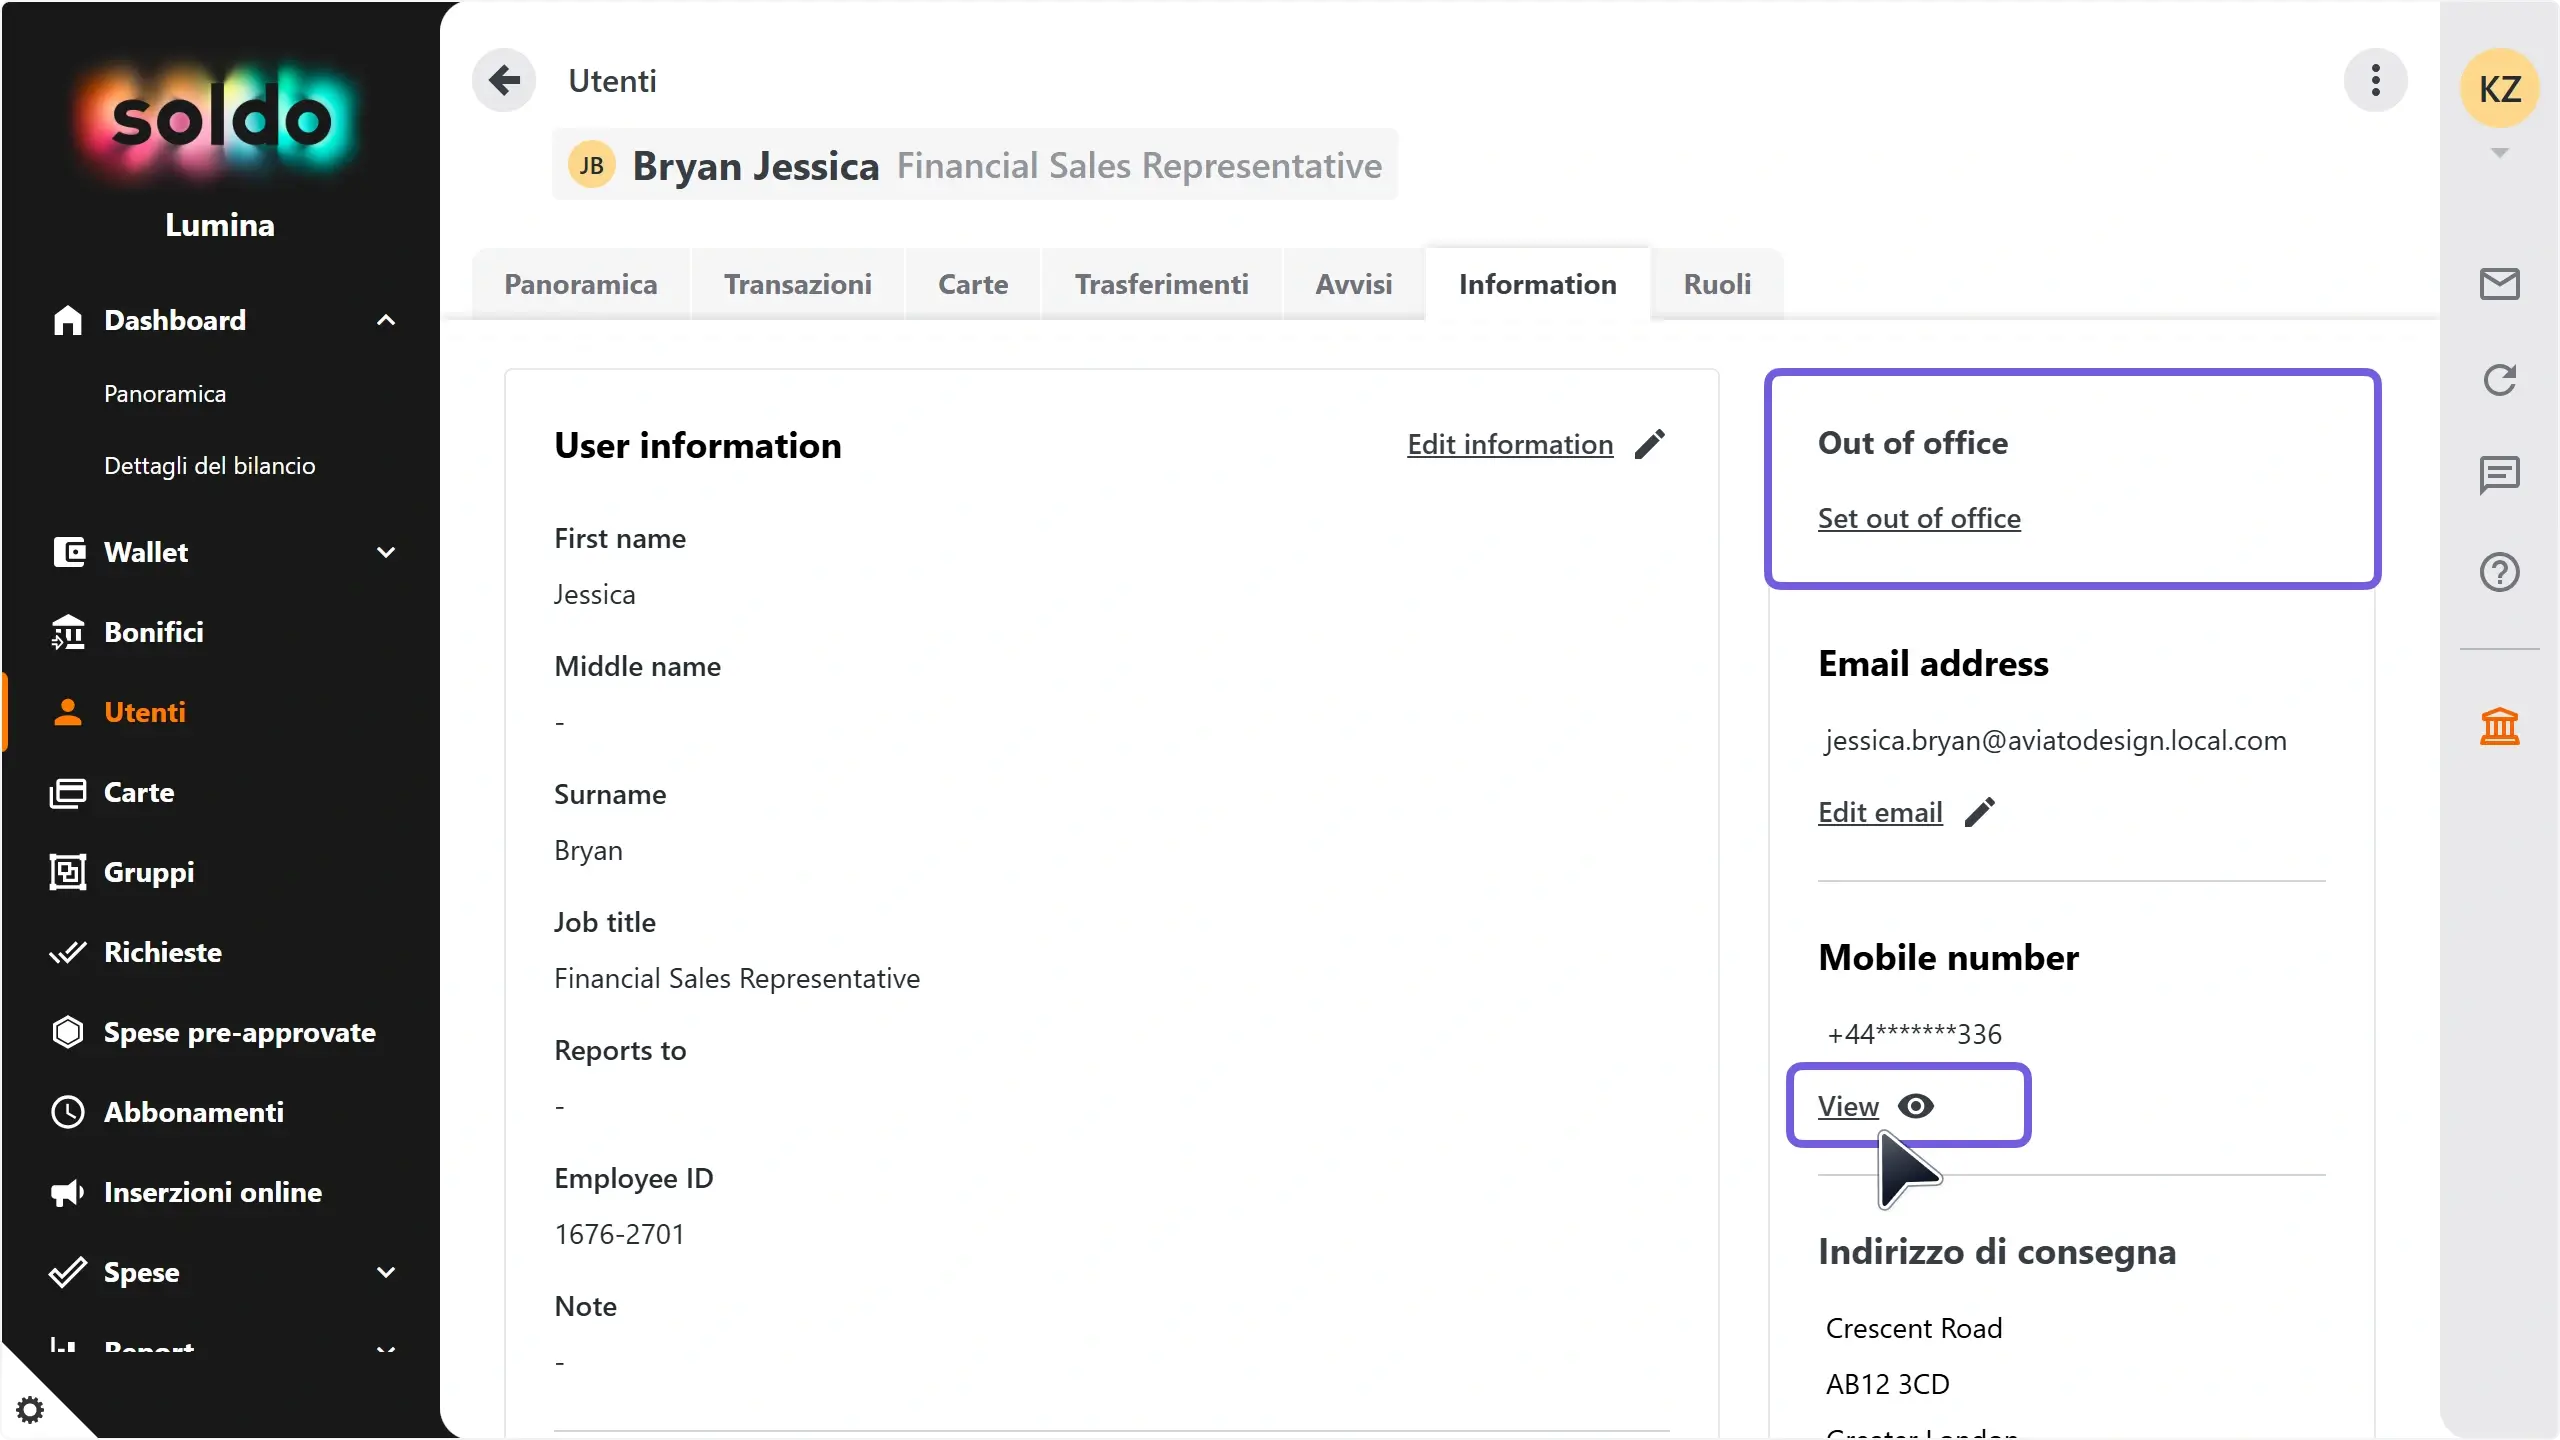
Task: Click the orange bank building icon
Action: coord(2499,726)
